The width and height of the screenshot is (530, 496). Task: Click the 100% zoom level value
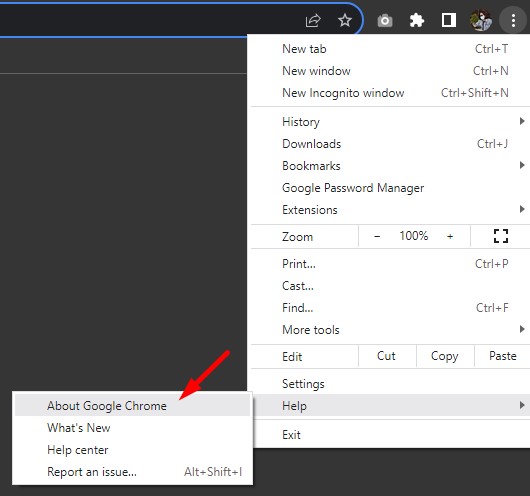(413, 236)
